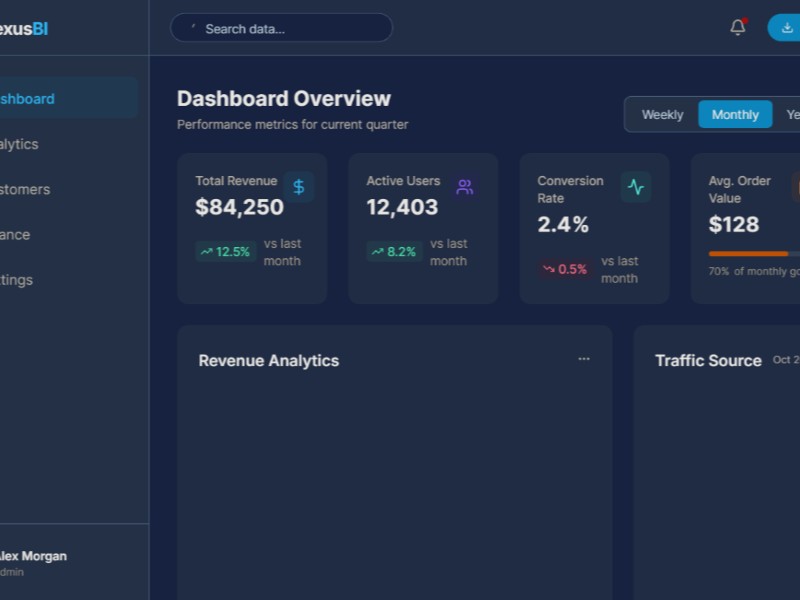Image resolution: width=800 pixels, height=600 pixels.
Task: Click the dollar icon on Total Revenue
Action: (298, 187)
